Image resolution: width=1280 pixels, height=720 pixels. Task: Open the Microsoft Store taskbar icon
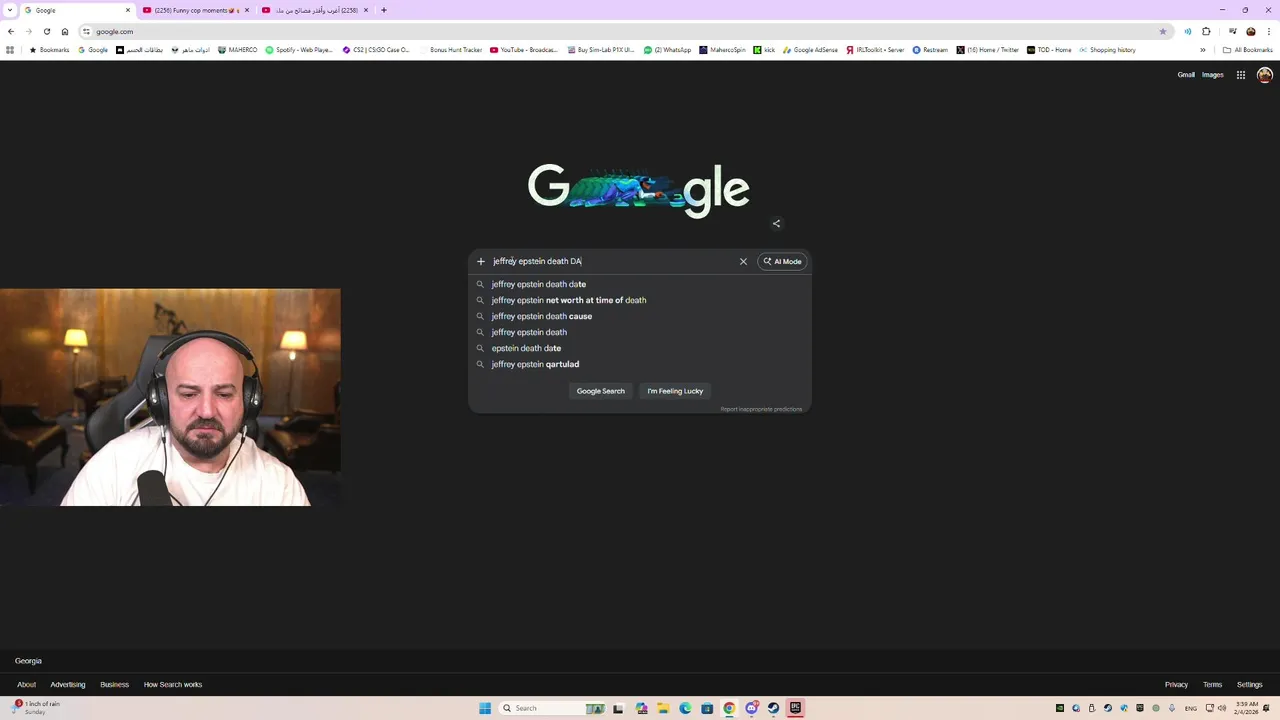(x=707, y=708)
